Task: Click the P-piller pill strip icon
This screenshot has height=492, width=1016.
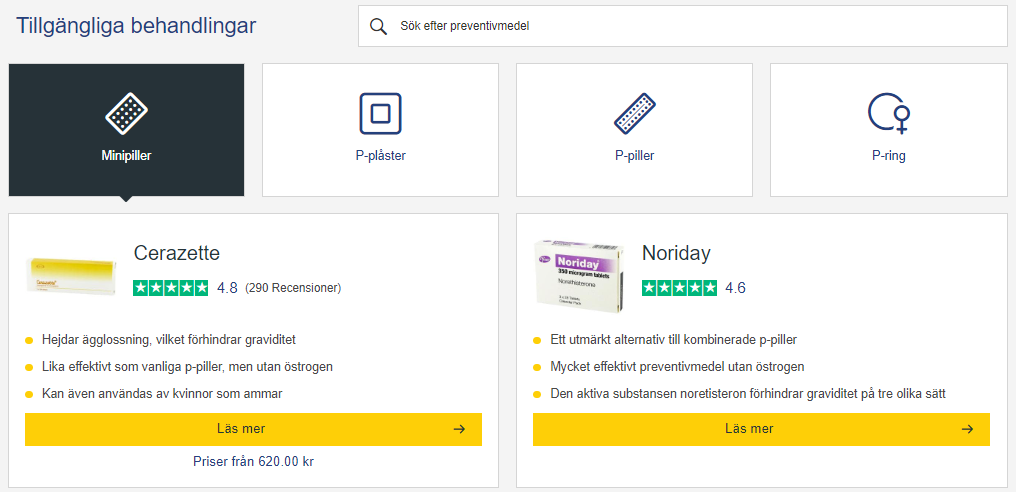Action: [x=634, y=114]
